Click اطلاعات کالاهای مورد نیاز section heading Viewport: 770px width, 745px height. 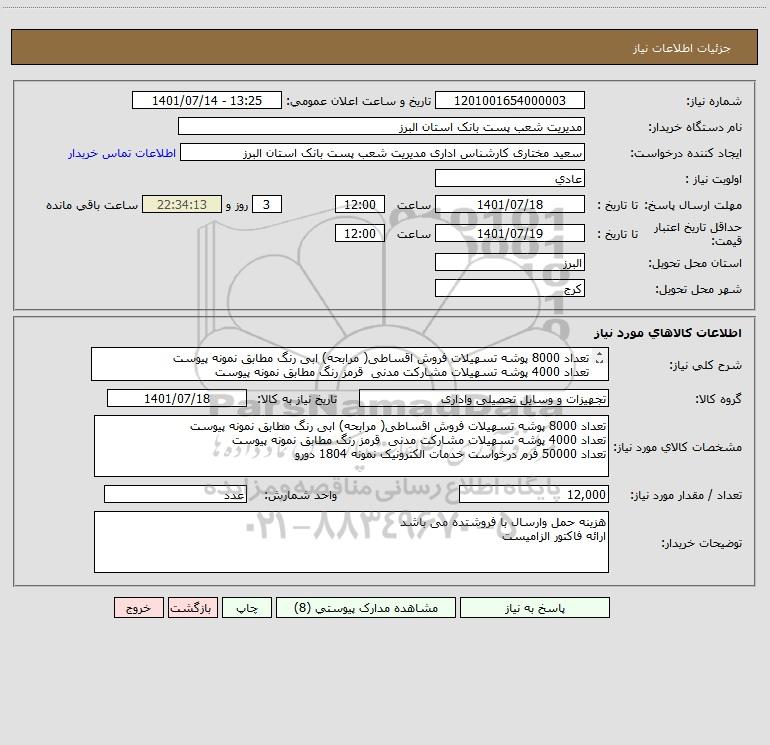[x=668, y=333]
